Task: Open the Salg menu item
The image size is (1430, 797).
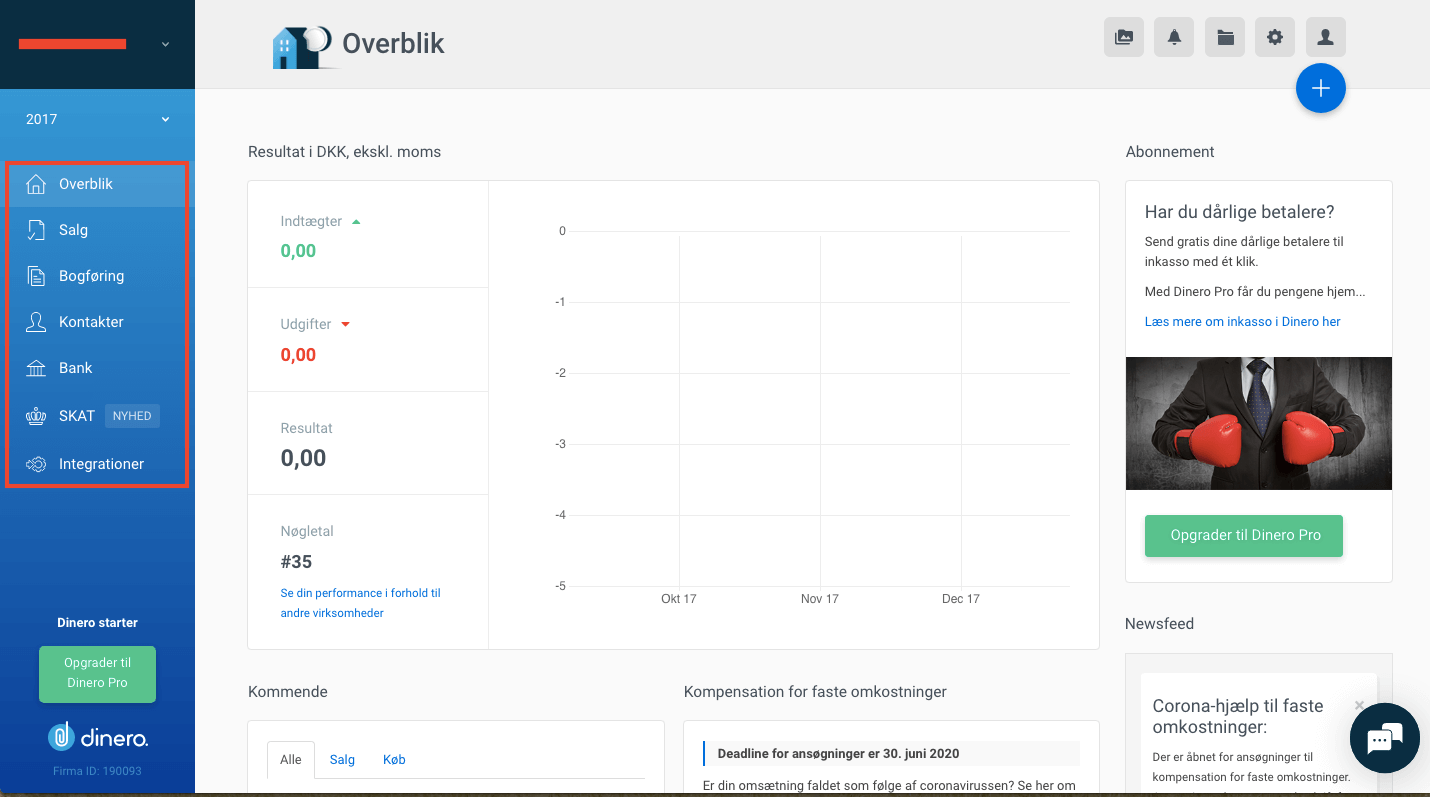Action: [98, 230]
